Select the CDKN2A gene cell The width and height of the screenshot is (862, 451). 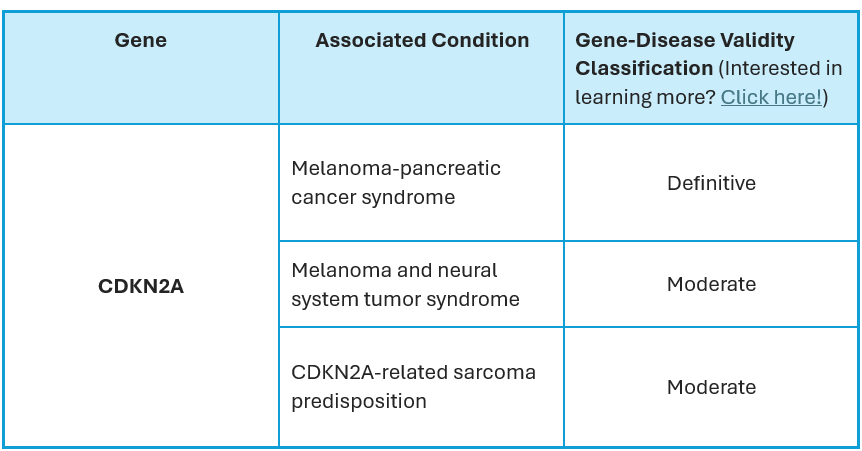tap(141, 286)
